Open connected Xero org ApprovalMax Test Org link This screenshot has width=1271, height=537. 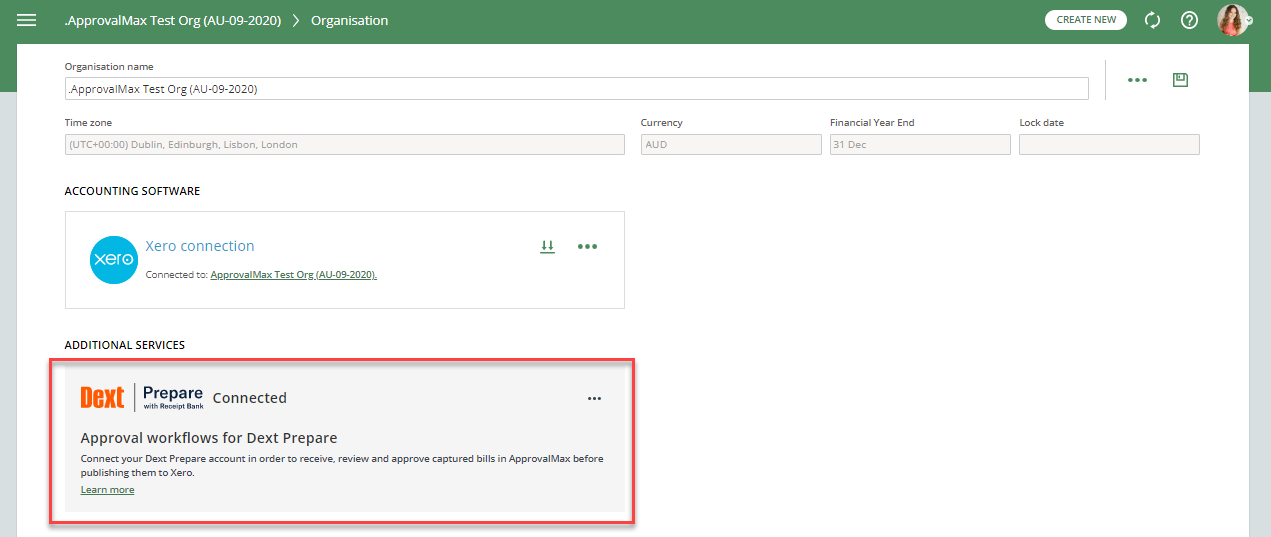pyautogui.click(x=293, y=274)
